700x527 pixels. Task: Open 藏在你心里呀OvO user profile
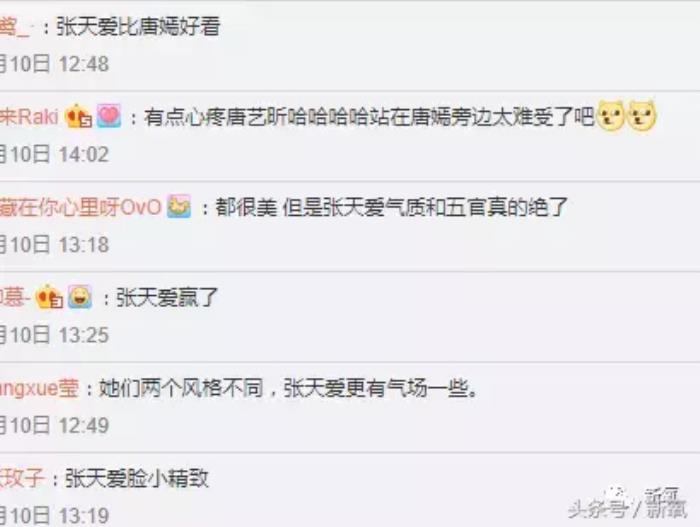(x=80, y=207)
